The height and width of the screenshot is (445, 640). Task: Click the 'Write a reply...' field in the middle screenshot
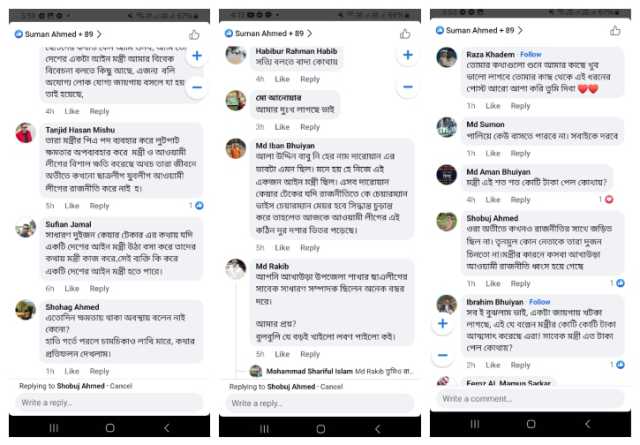click(x=320, y=403)
